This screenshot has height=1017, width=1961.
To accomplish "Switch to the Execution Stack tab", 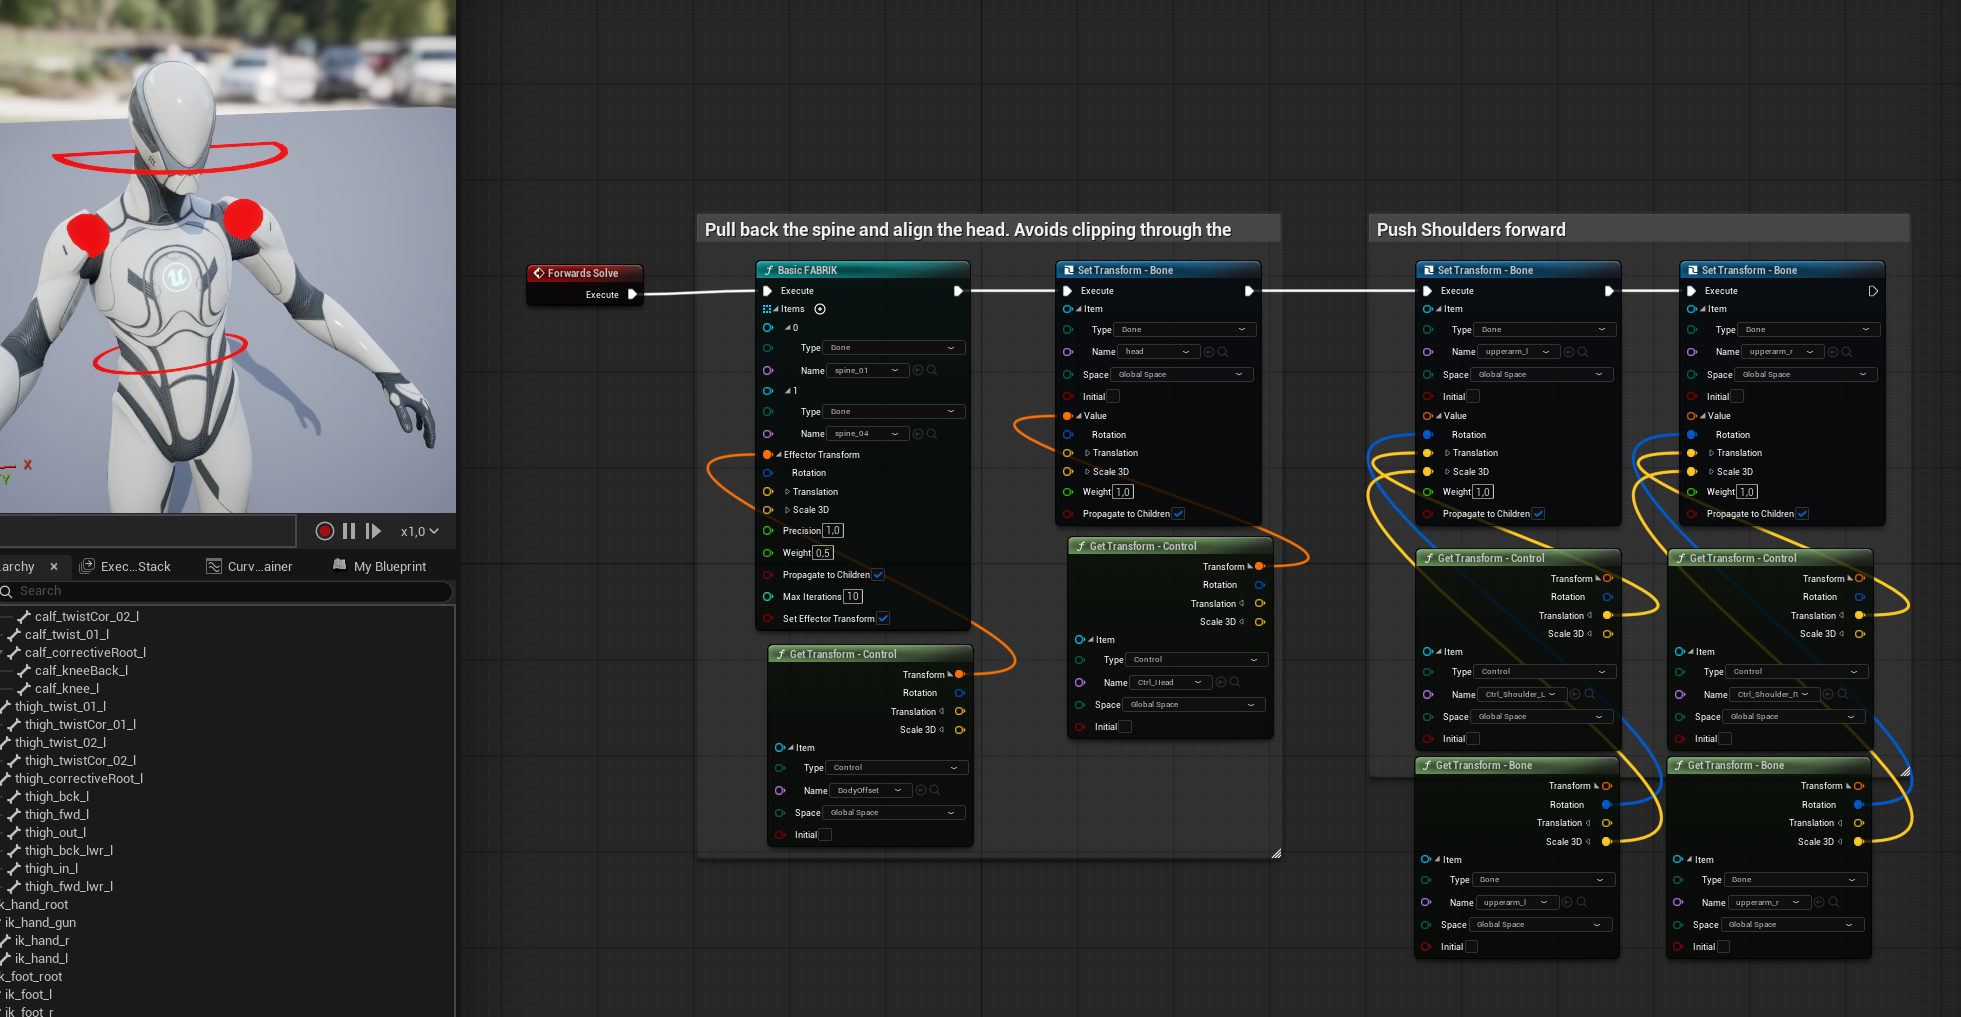I will click(127, 566).
